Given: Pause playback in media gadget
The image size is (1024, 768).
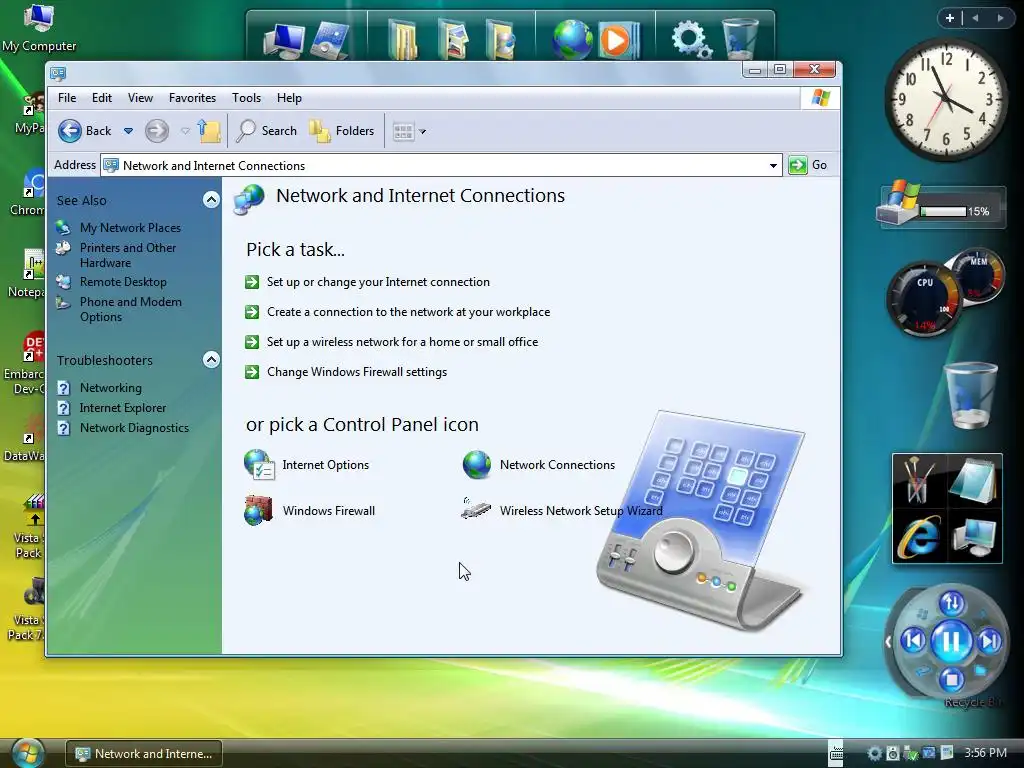Looking at the screenshot, I should (x=951, y=641).
